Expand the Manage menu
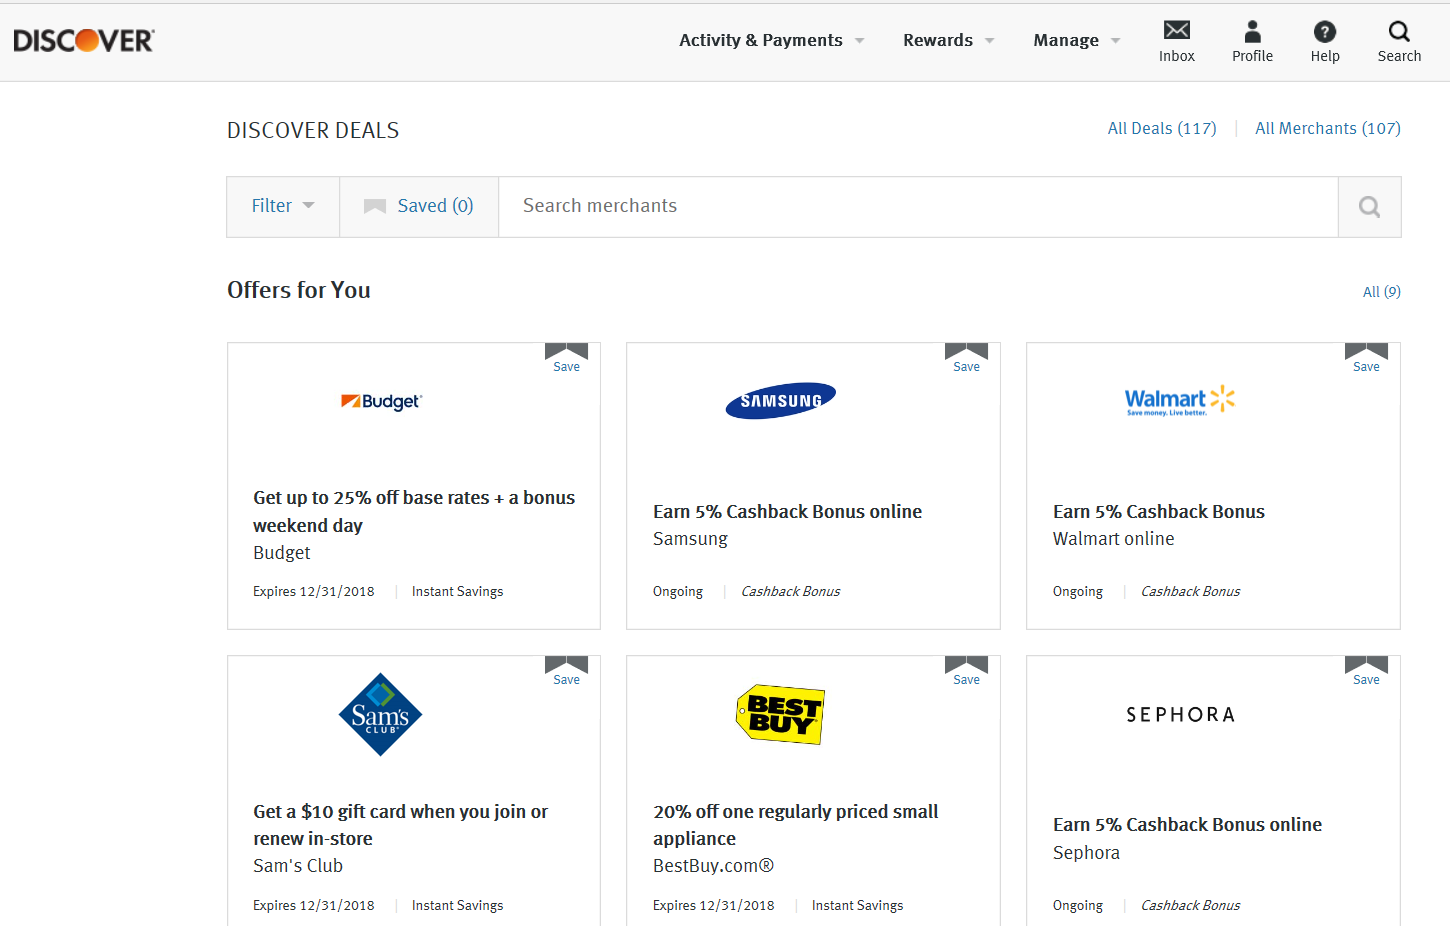The image size is (1450, 926). coord(1076,40)
